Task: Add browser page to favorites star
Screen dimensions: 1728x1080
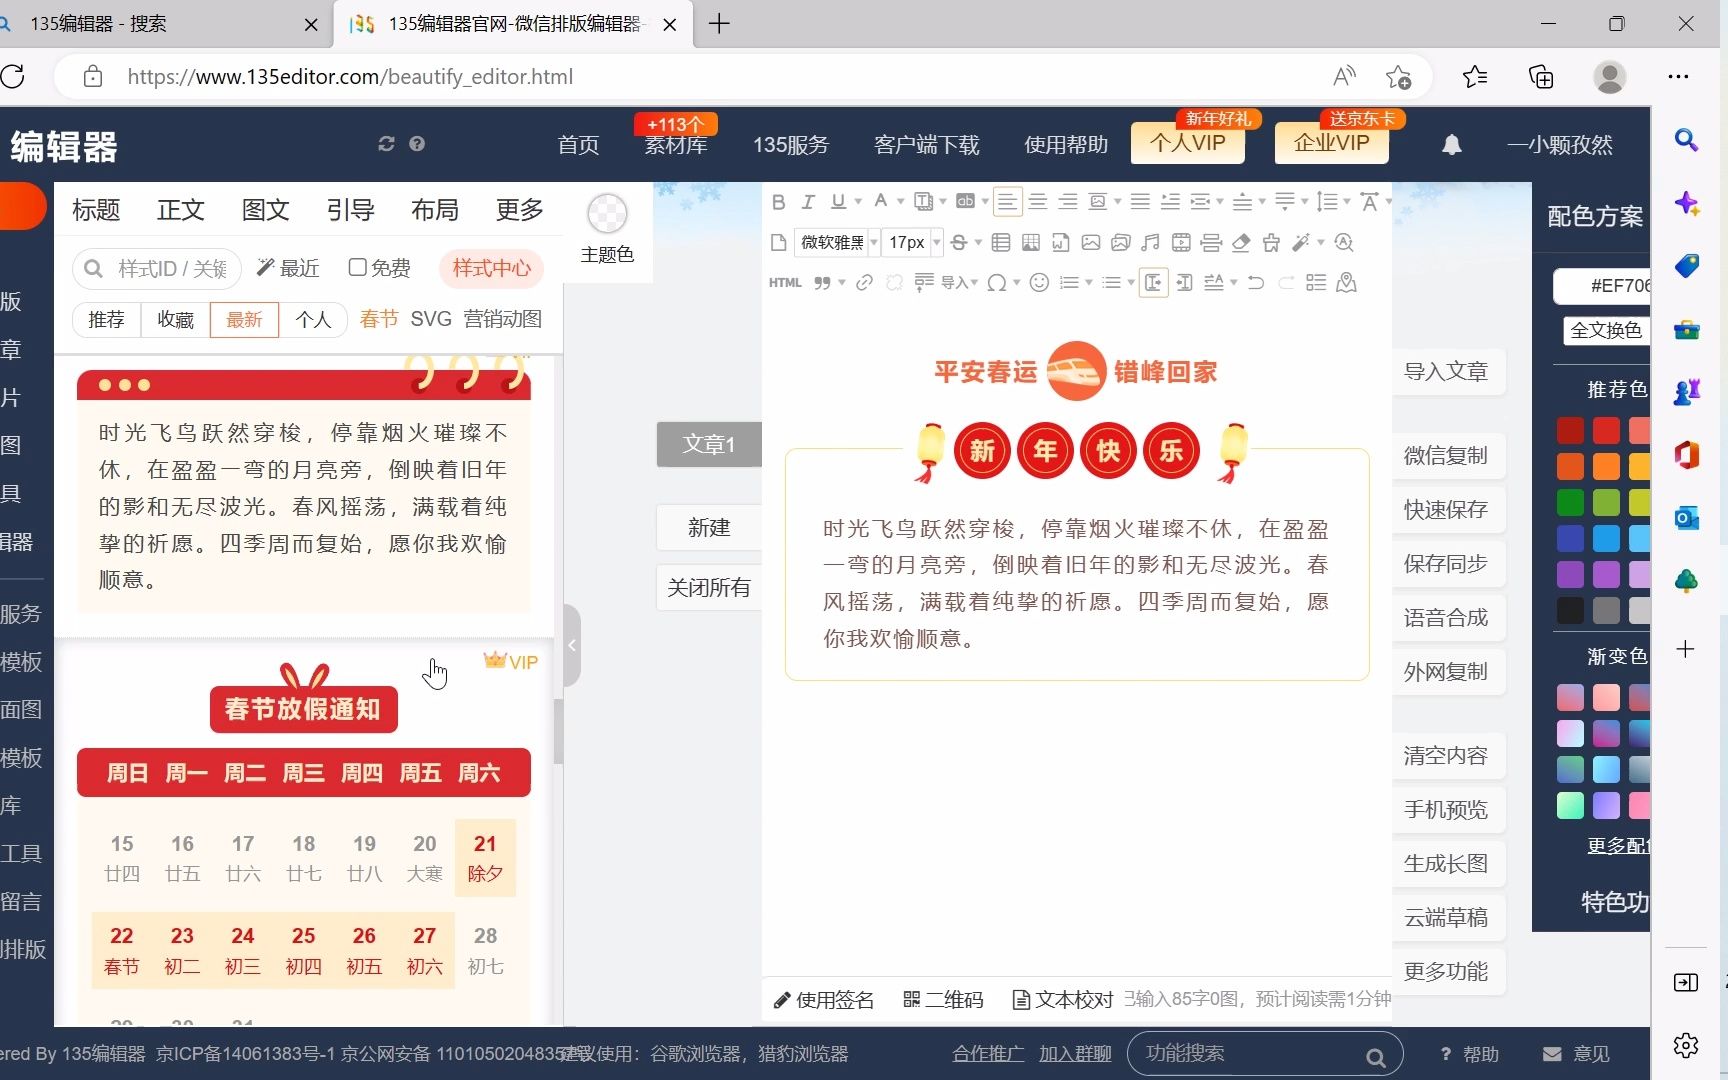Action: (1398, 77)
